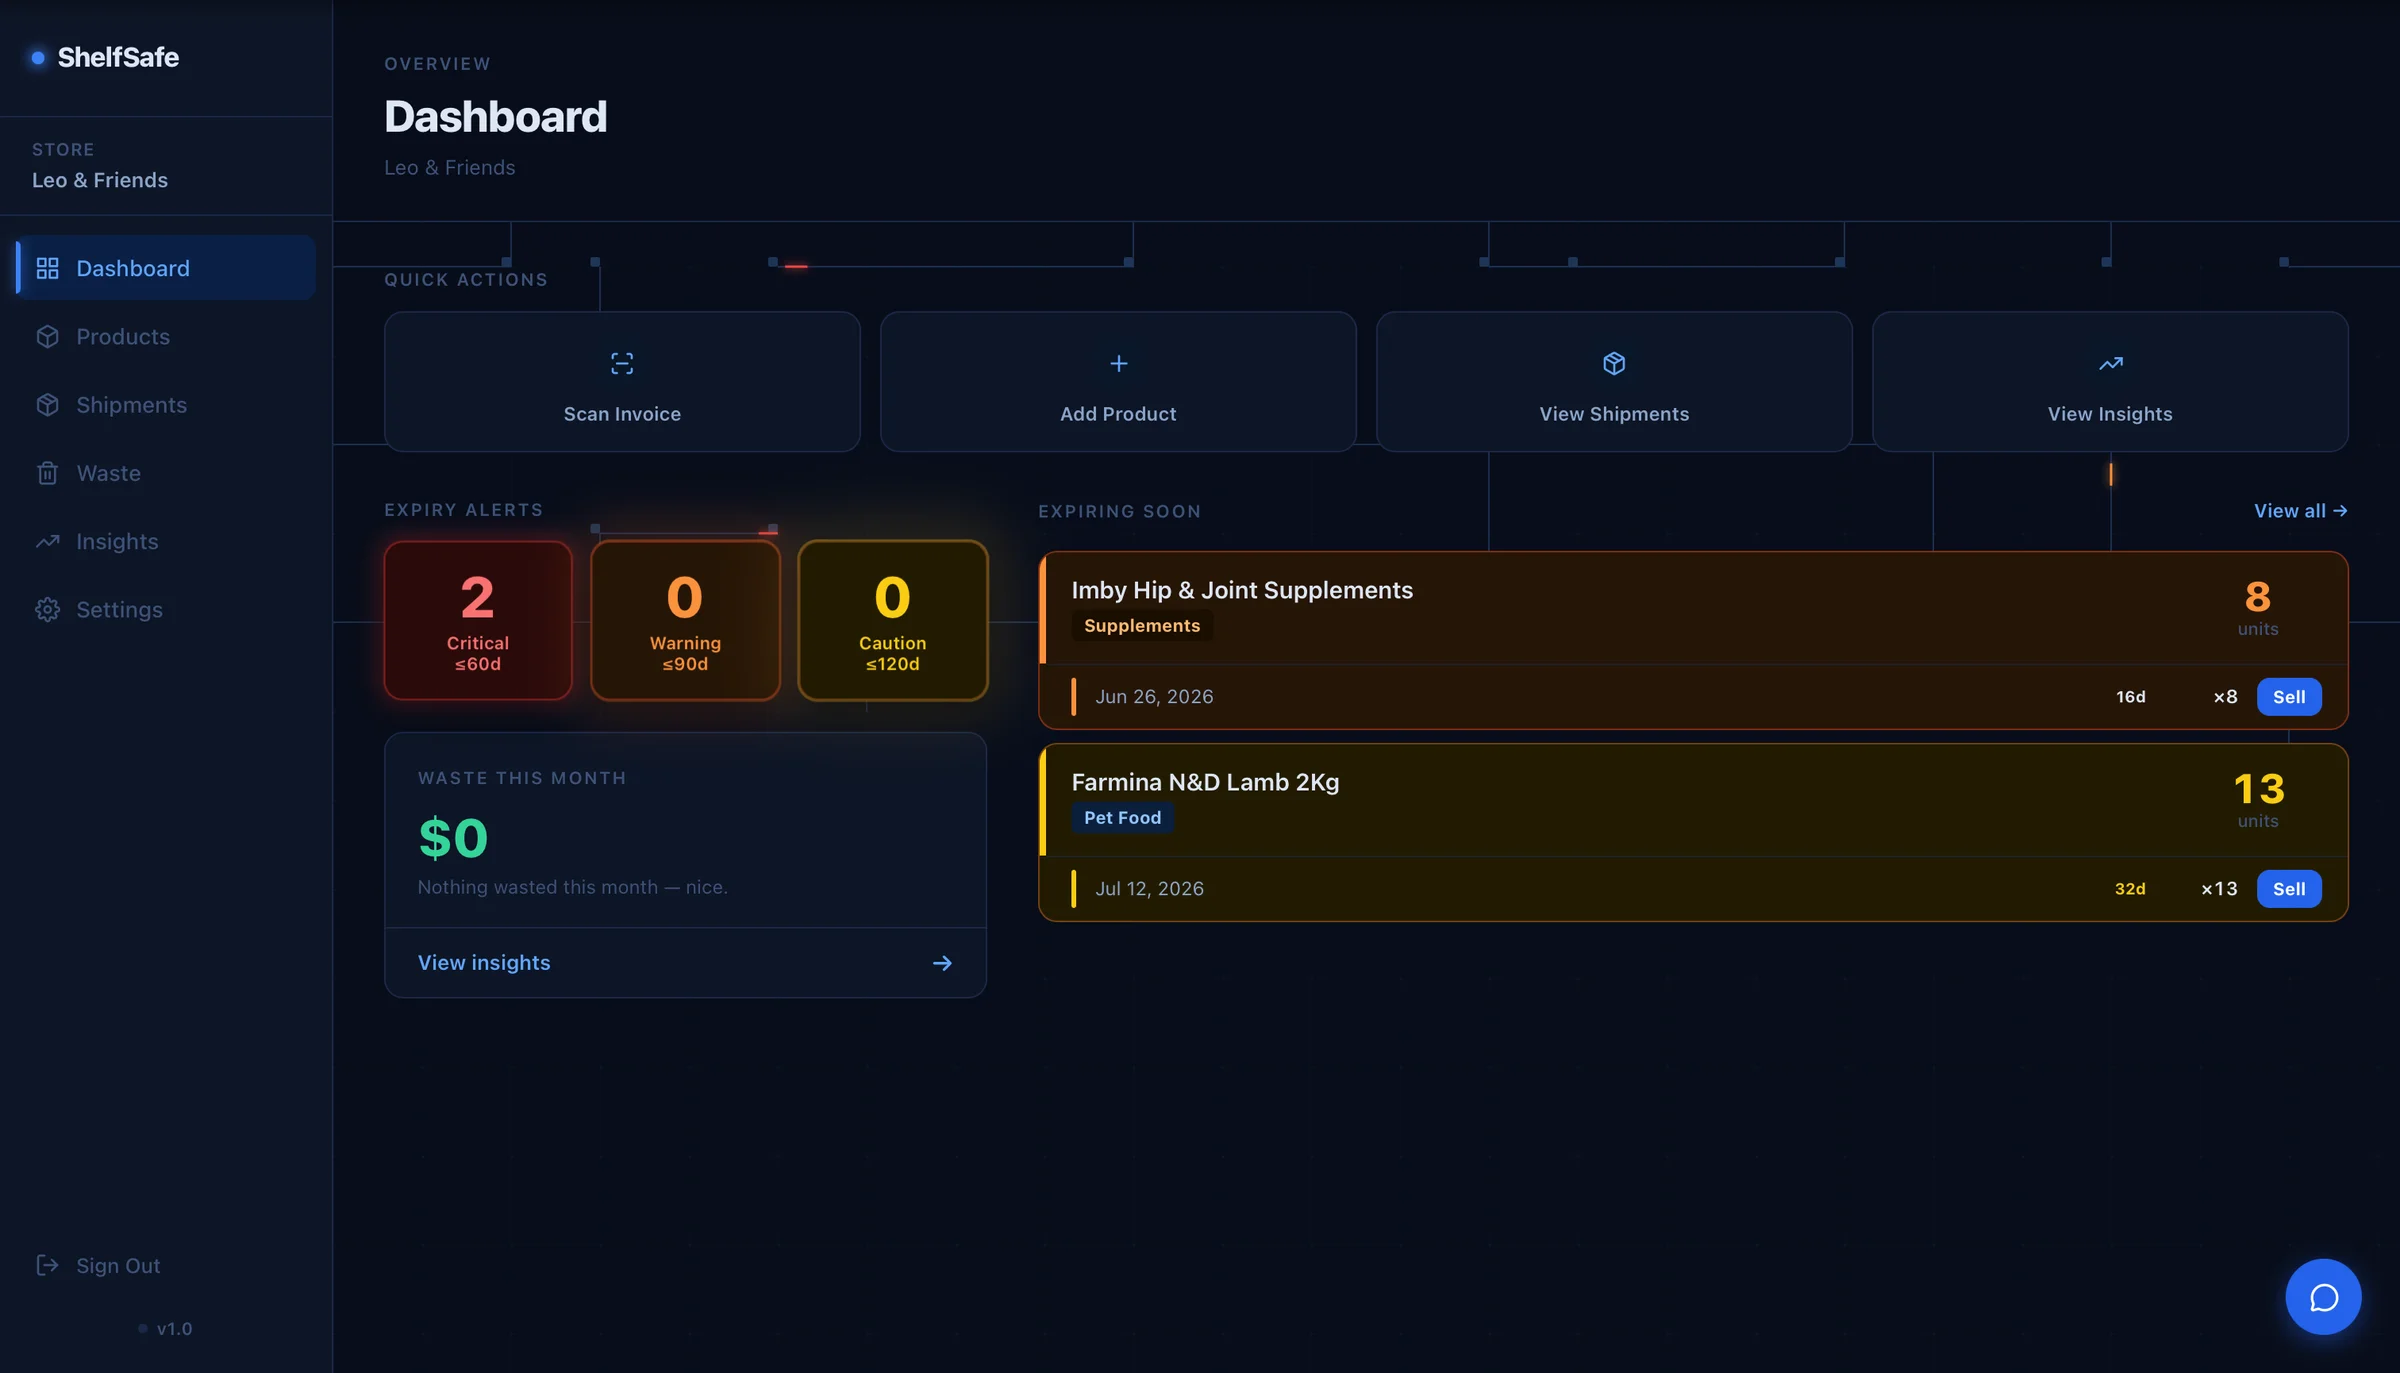Click the Shipments package icon in sidebar
2400x1373 pixels.
click(x=47, y=405)
